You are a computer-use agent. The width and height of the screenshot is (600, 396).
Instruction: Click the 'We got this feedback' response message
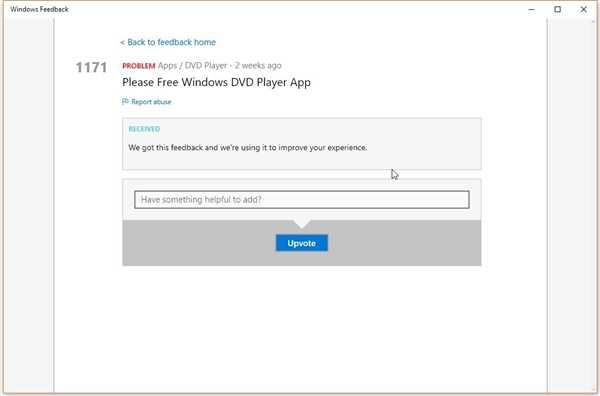coord(248,148)
